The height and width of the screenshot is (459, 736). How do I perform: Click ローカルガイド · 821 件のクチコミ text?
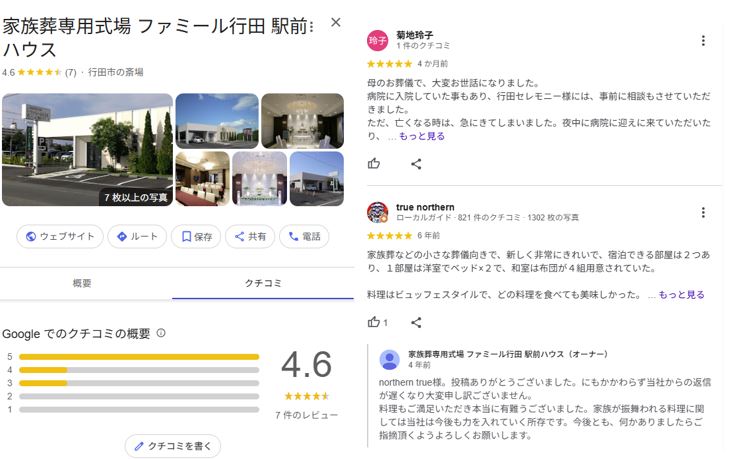point(458,218)
